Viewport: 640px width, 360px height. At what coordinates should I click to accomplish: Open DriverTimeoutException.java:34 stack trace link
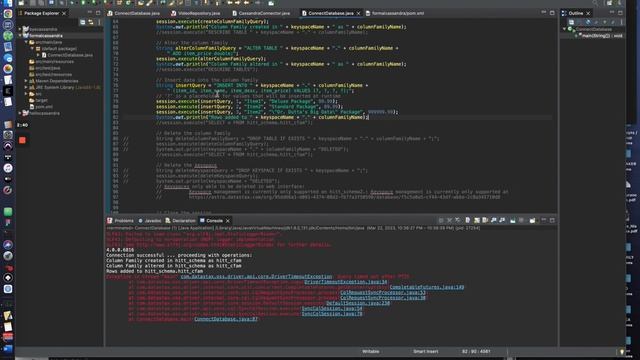click(x=346, y=282)
